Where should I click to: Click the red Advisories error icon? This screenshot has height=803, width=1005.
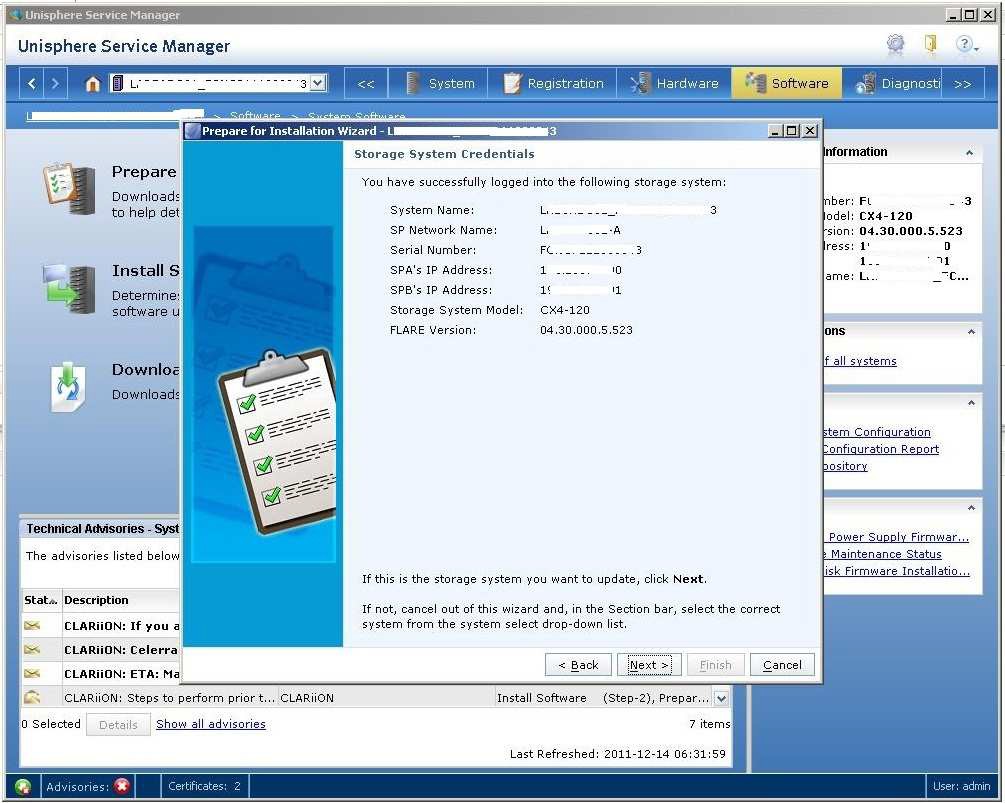point(122,786)
